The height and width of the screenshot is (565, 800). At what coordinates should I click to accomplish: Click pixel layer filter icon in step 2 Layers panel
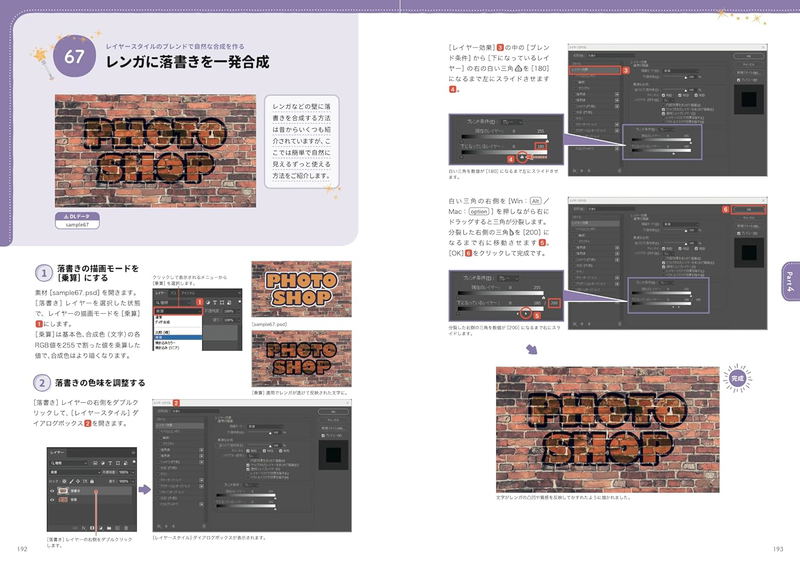click(95, 463)
